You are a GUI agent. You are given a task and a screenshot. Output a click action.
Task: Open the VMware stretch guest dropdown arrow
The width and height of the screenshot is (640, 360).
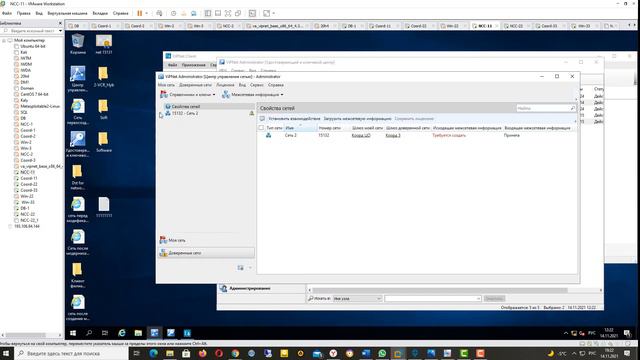273,13
